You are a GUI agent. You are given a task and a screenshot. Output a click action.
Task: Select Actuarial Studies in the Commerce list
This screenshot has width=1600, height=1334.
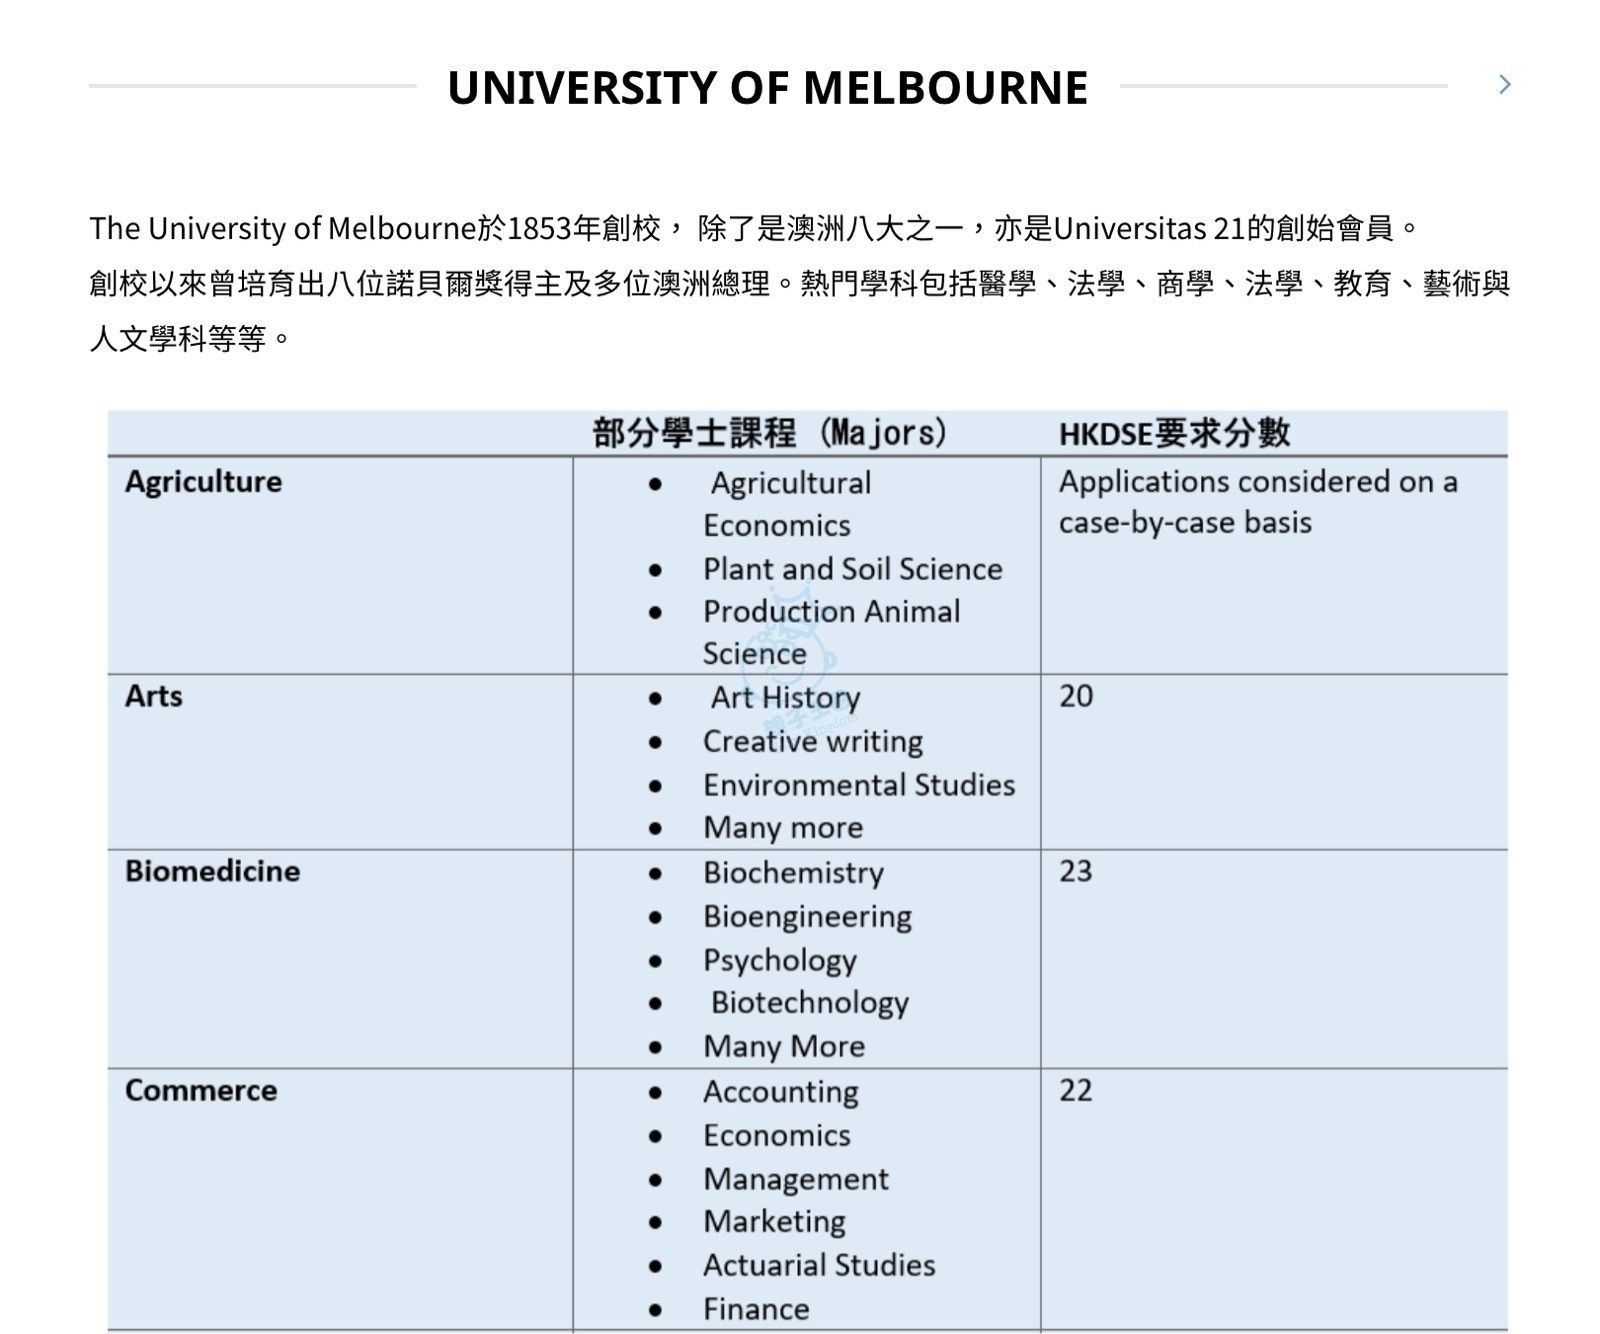(818, 1265)
